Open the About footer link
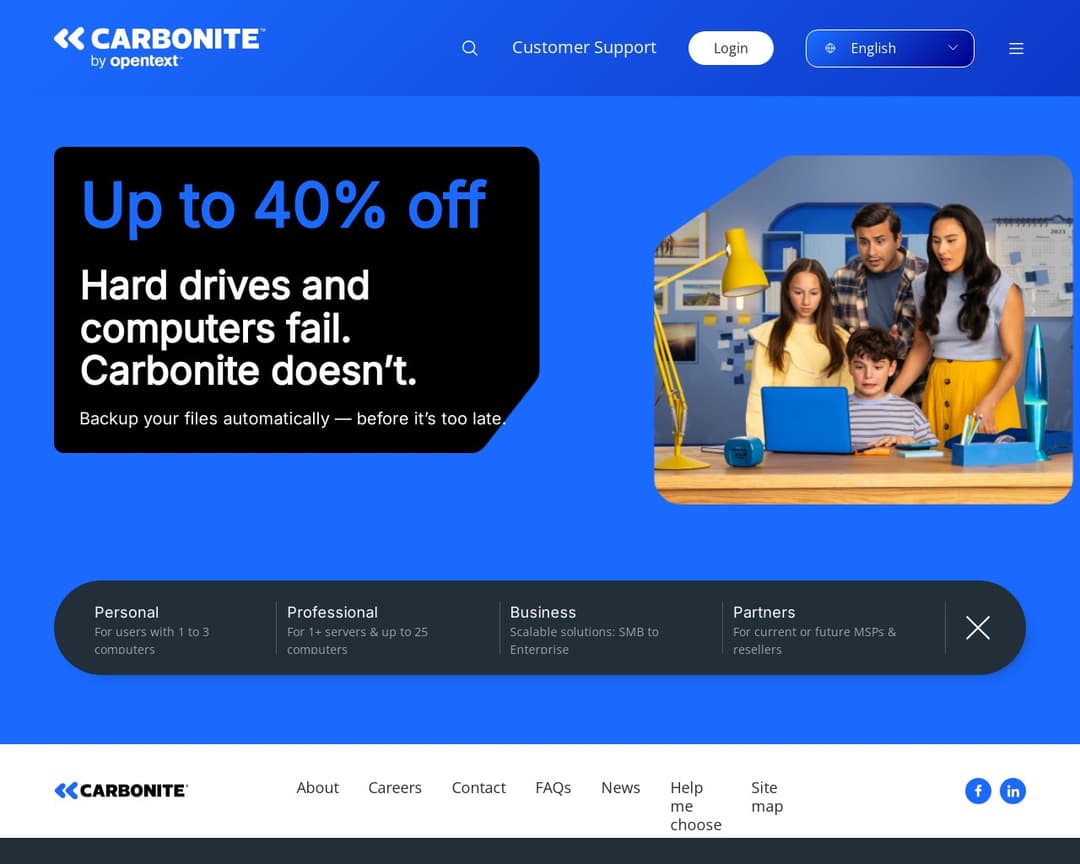1080x864 pixels. coord(318,788)
